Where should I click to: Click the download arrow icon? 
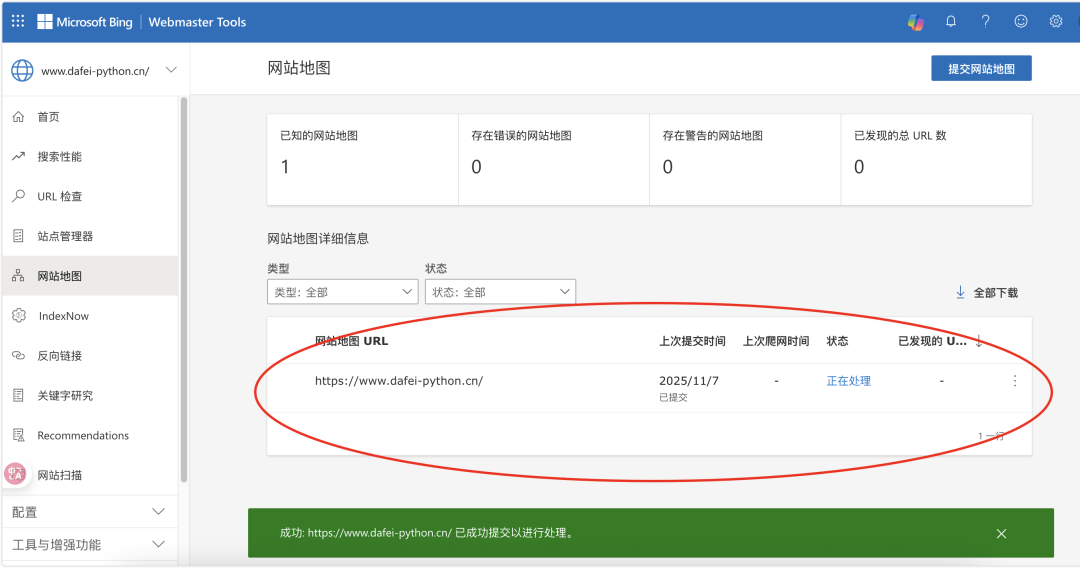coord(960,293)
